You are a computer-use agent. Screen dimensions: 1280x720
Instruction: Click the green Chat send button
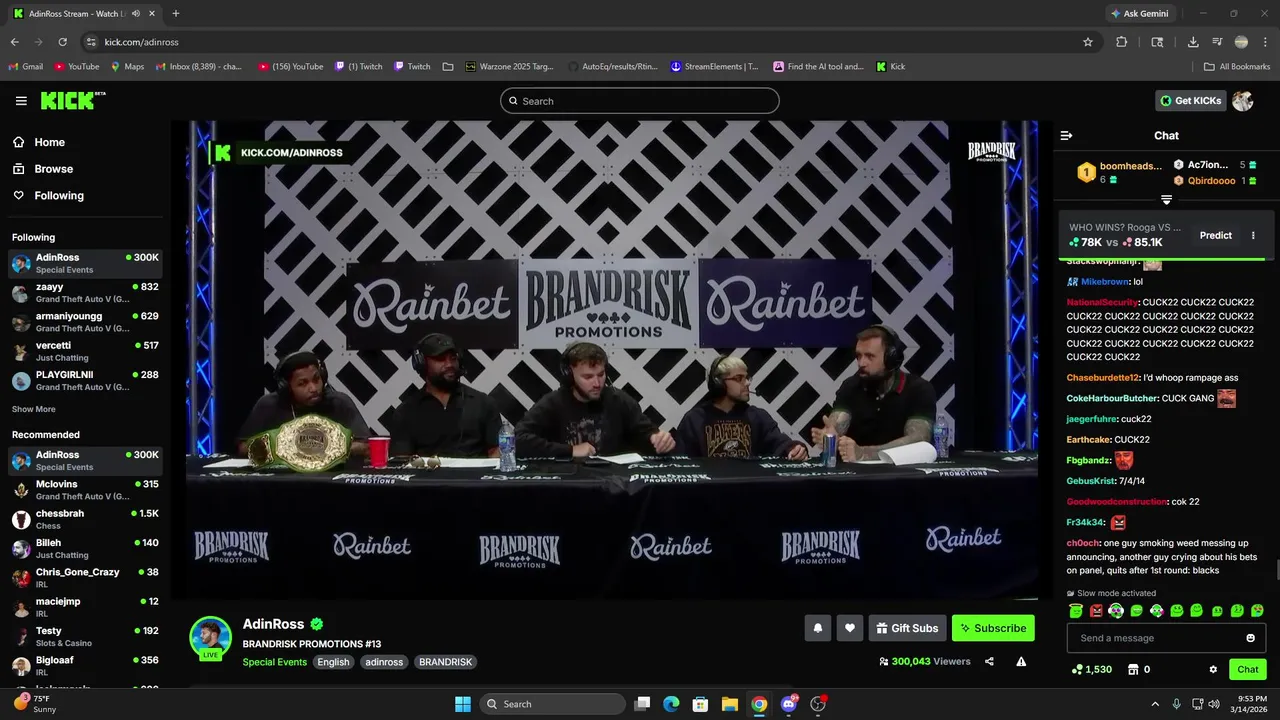click(x=1247, y=670)
